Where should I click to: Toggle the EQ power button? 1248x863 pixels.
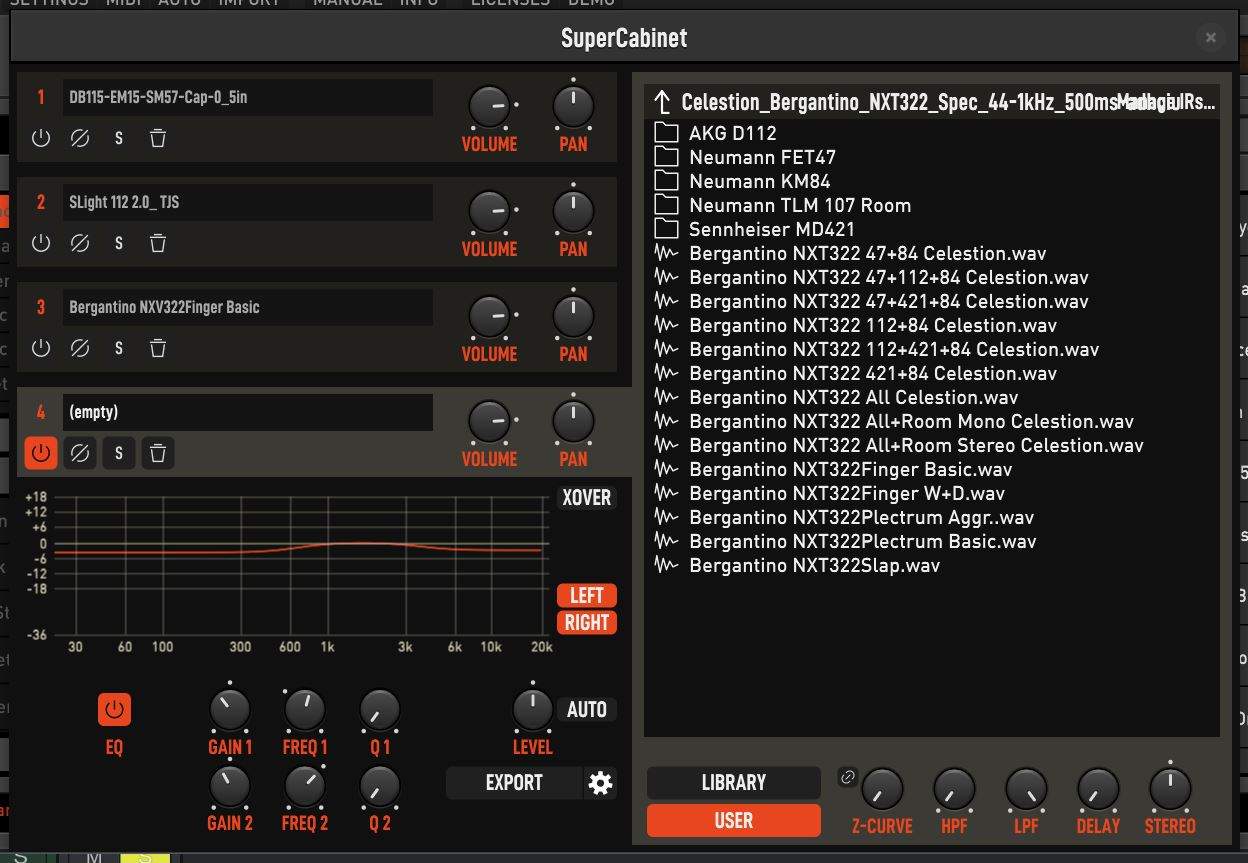coord(114,710)
